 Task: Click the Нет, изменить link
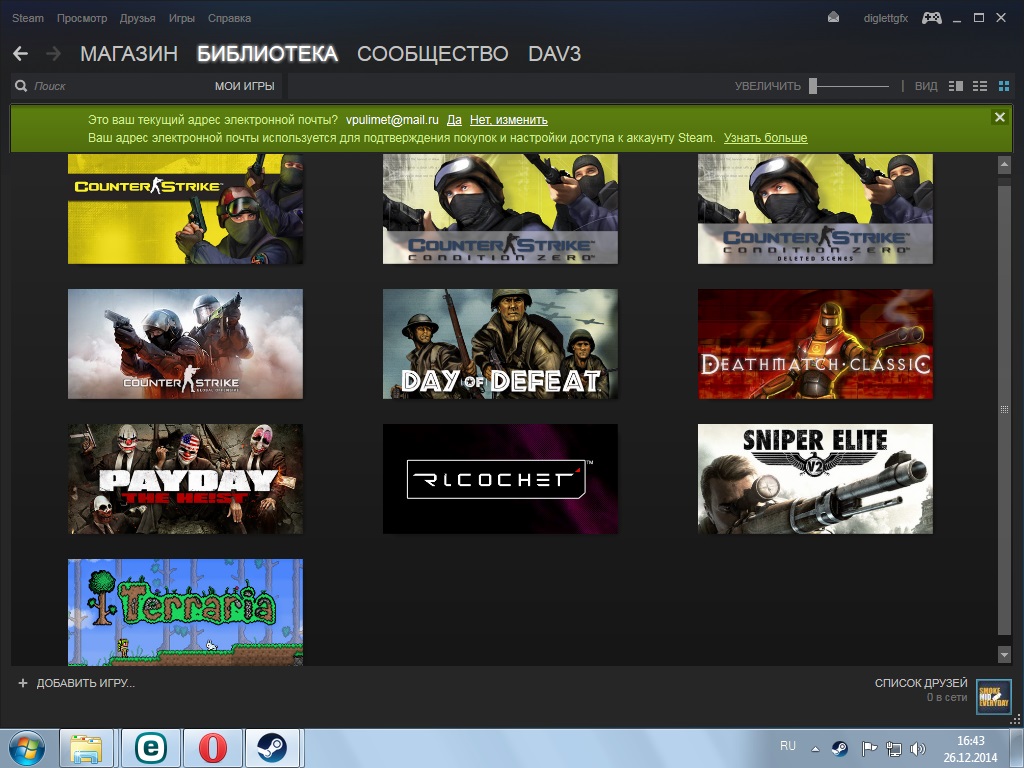pyautogui.click(x=508, y=120)
